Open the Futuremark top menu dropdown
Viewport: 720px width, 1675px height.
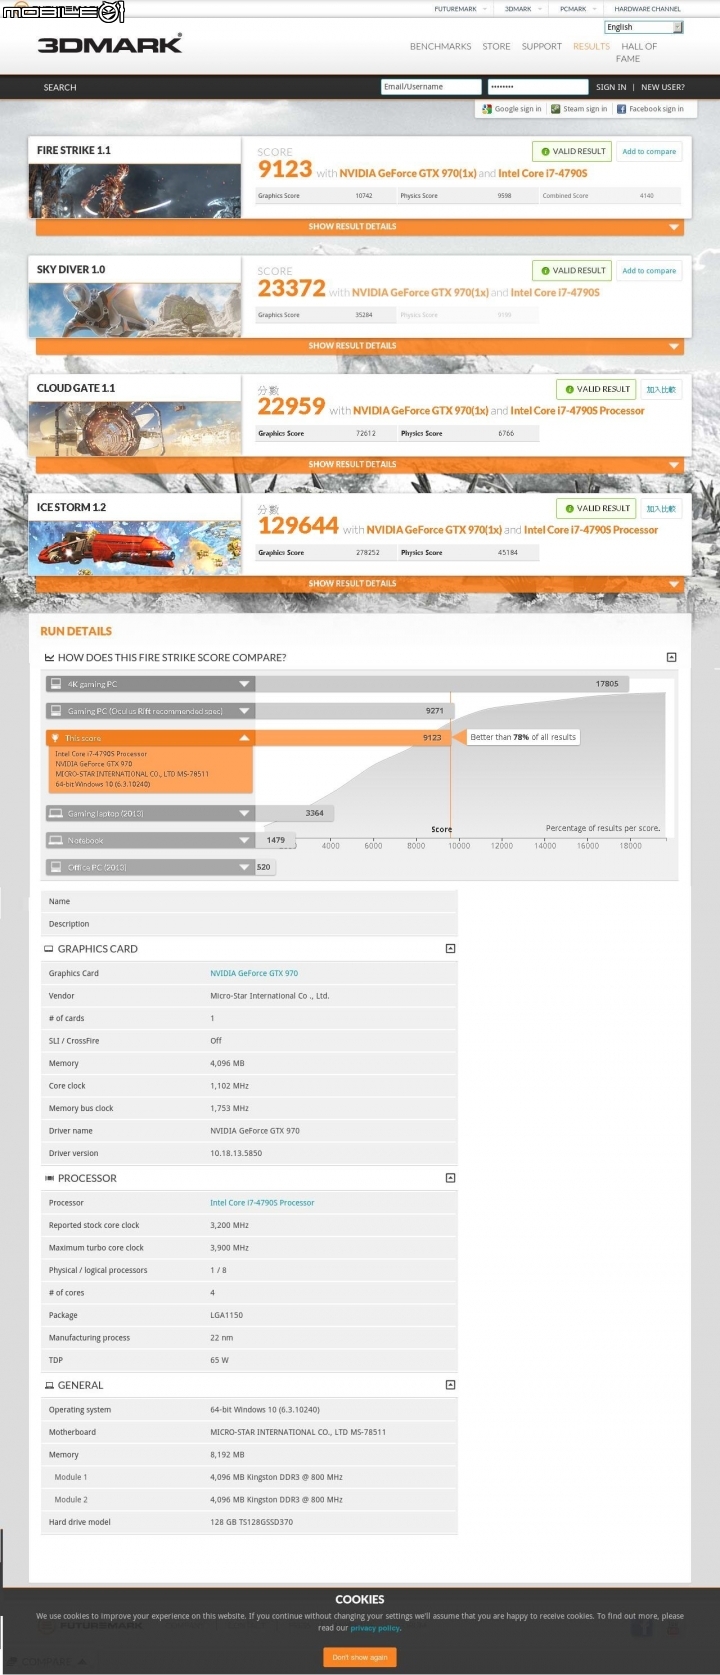pyautogui.click(x=460, y=9)
